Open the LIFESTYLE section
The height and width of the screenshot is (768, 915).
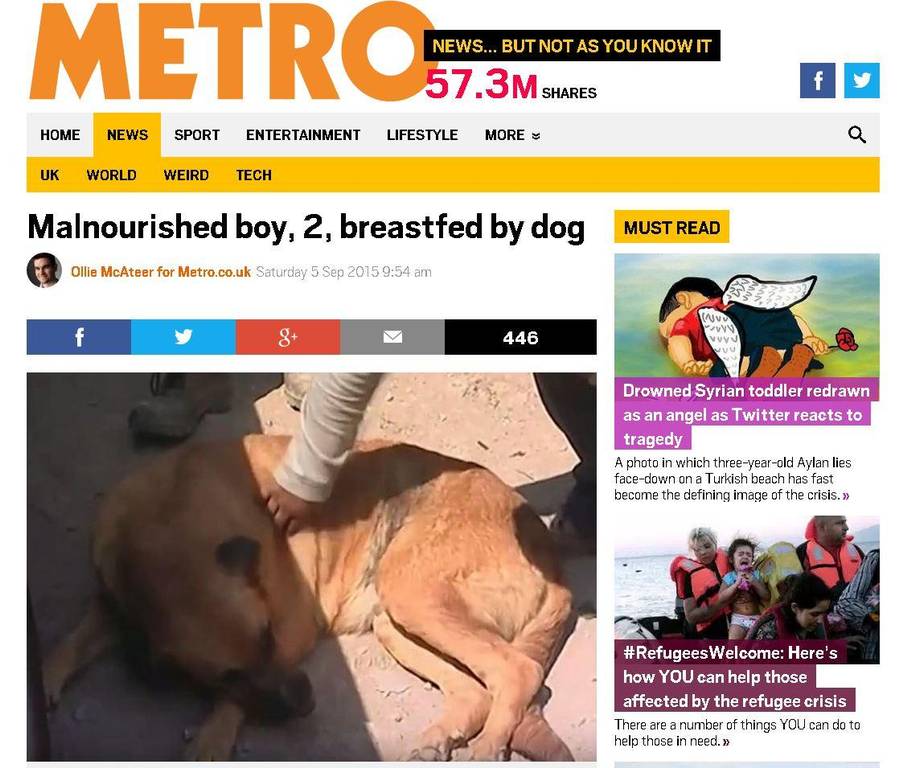[422, 135]
